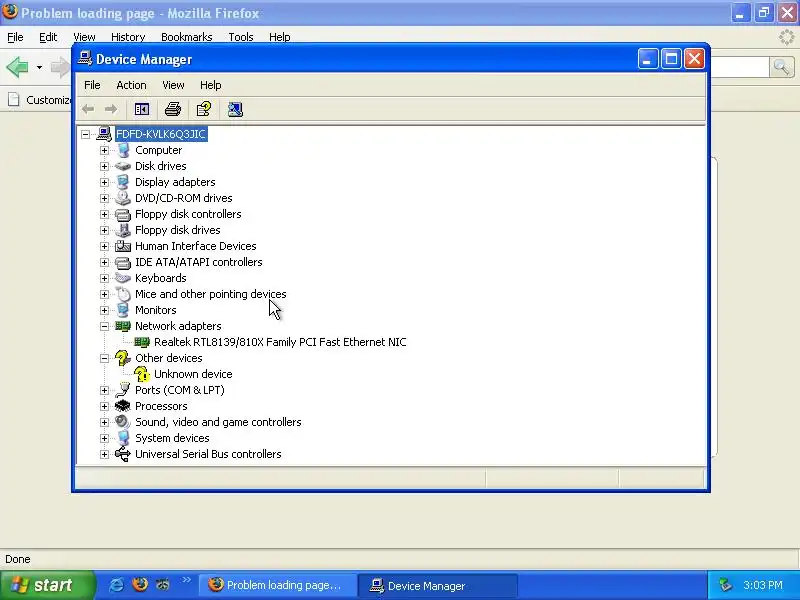Toggle the console tree pane toolbar icon

(141, 109)
